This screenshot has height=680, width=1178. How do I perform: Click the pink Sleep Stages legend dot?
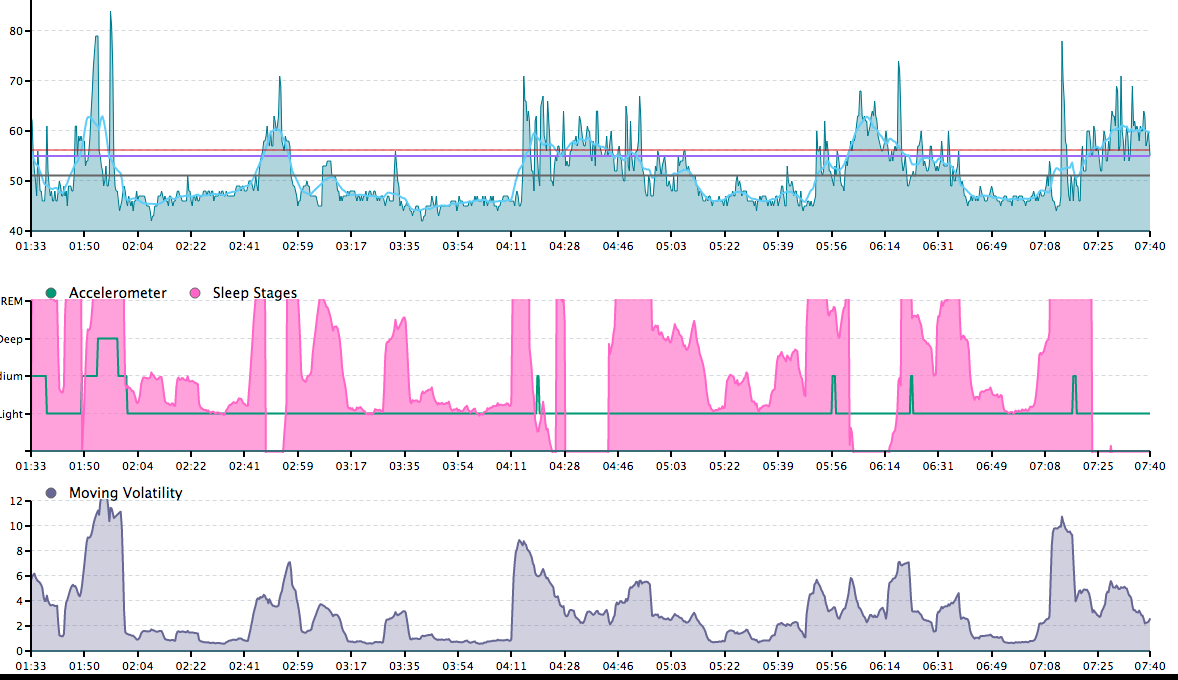click(195, 293)
